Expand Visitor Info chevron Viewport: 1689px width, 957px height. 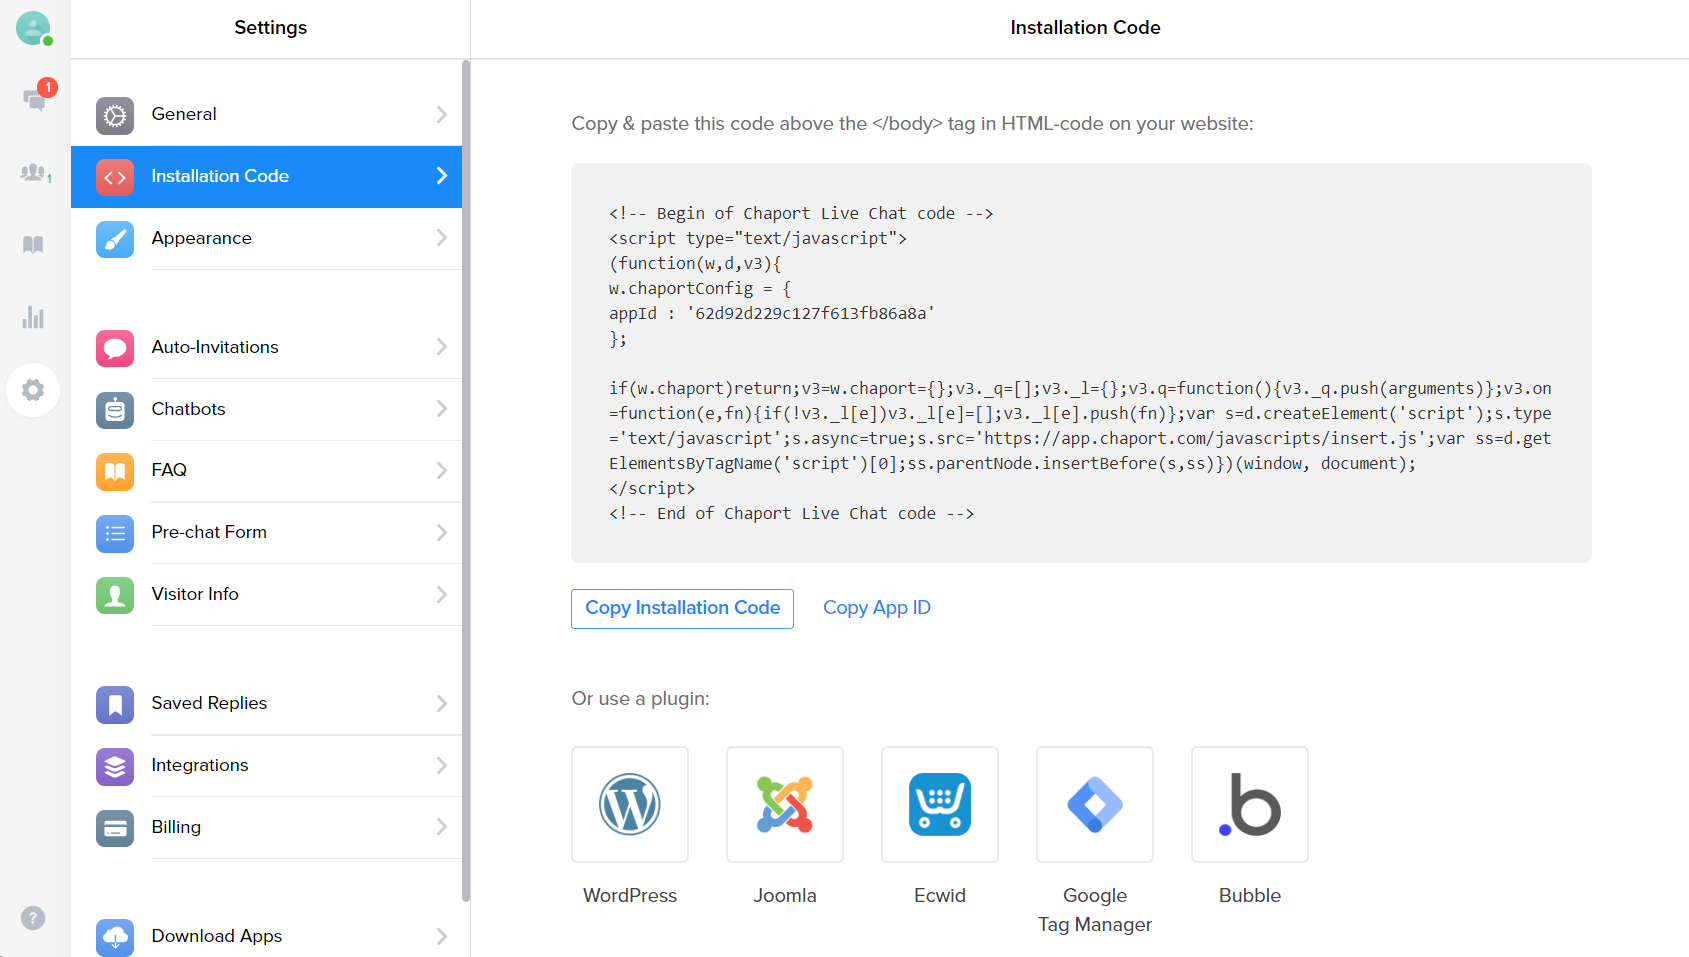click(x=441, y=594)
